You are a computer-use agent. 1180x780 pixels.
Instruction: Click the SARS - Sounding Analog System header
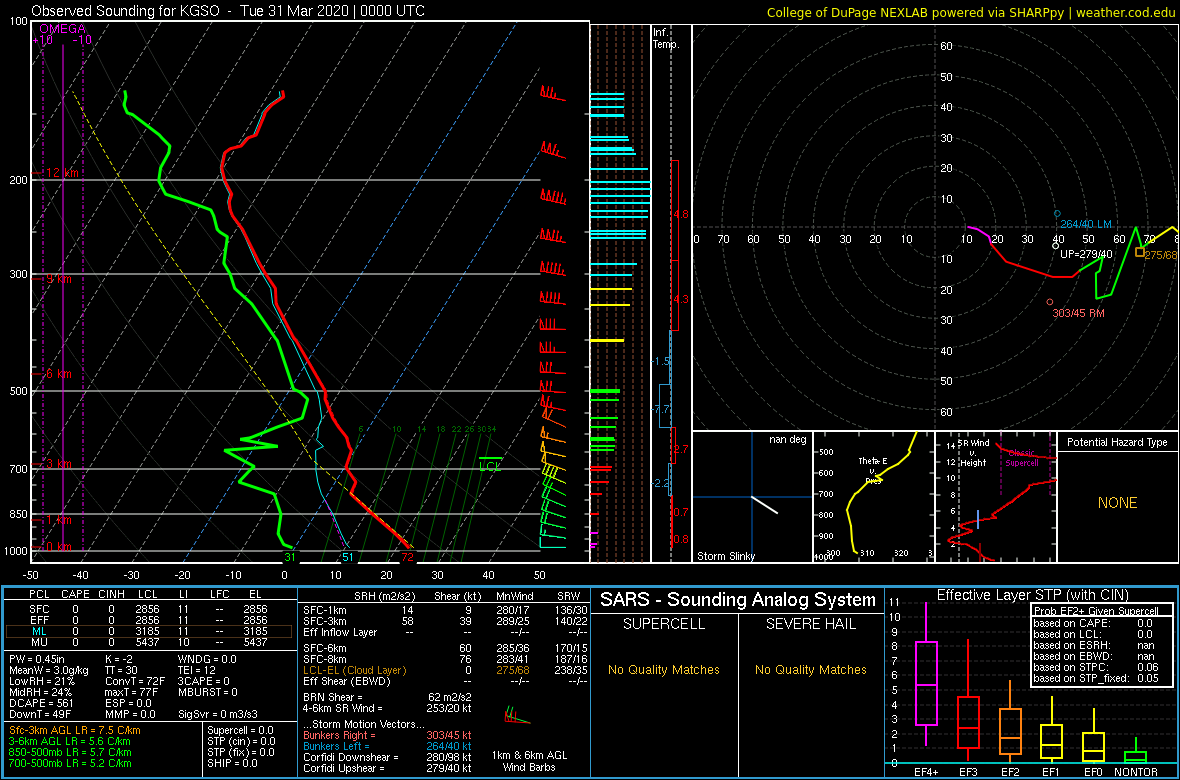[738, 600]
